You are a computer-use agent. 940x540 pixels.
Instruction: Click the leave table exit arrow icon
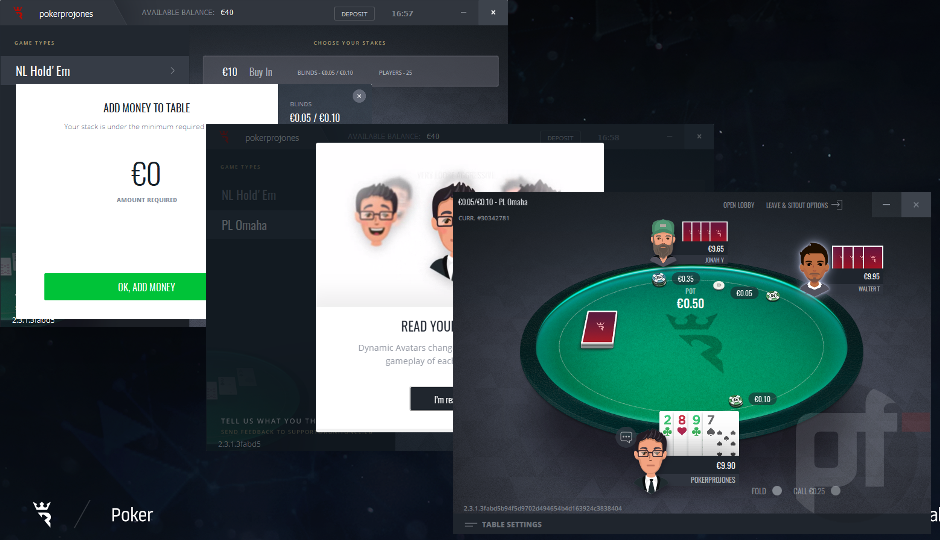pos(836,205)
